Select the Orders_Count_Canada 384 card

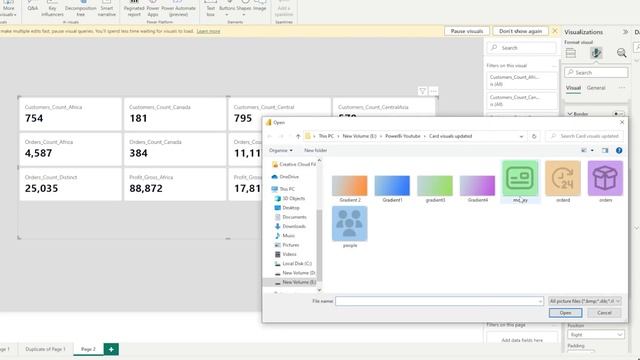point(175,149)
